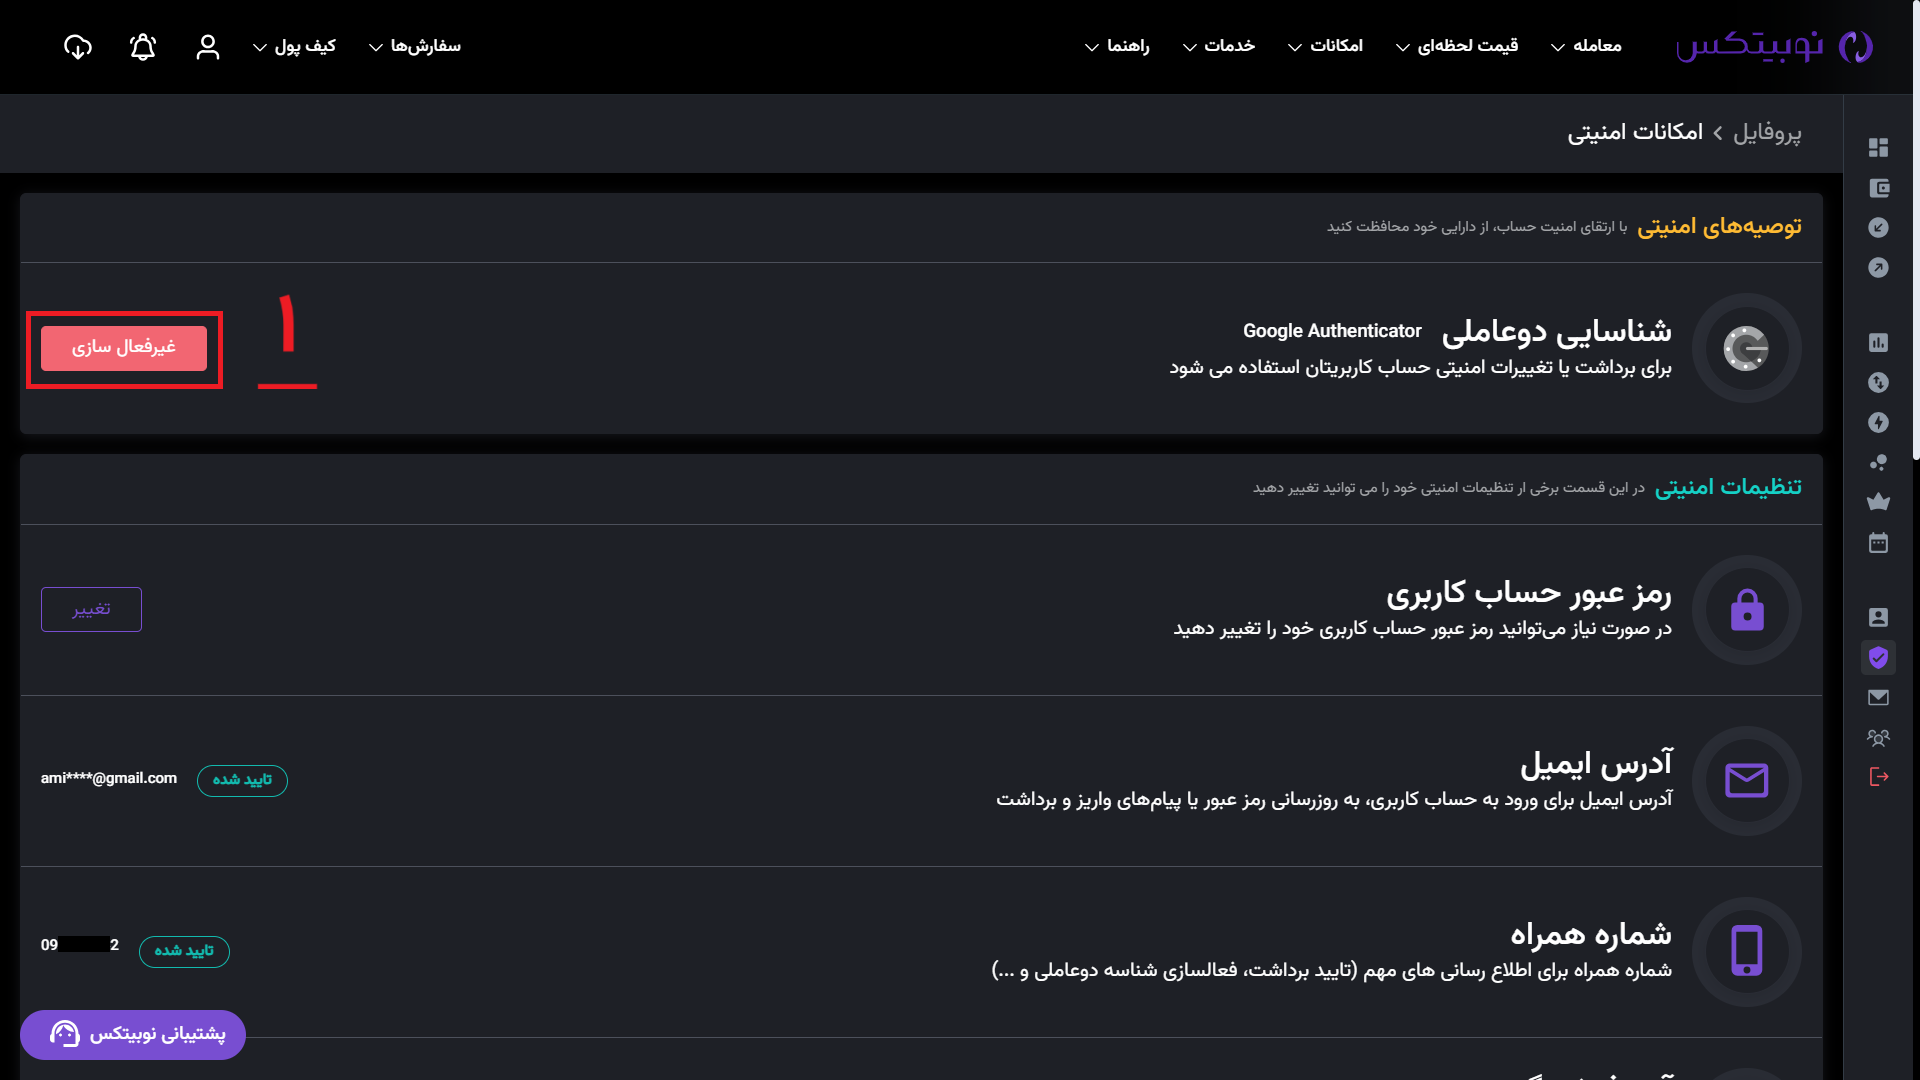This screenshot has width=1920, height=1080.
Task: Expand the کیف پول dropdown menu
Action: coord(294,46)
